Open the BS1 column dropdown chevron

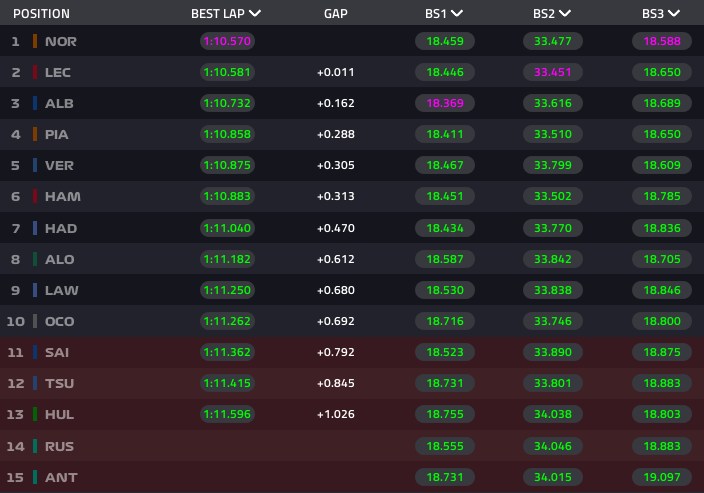point(457,13)
